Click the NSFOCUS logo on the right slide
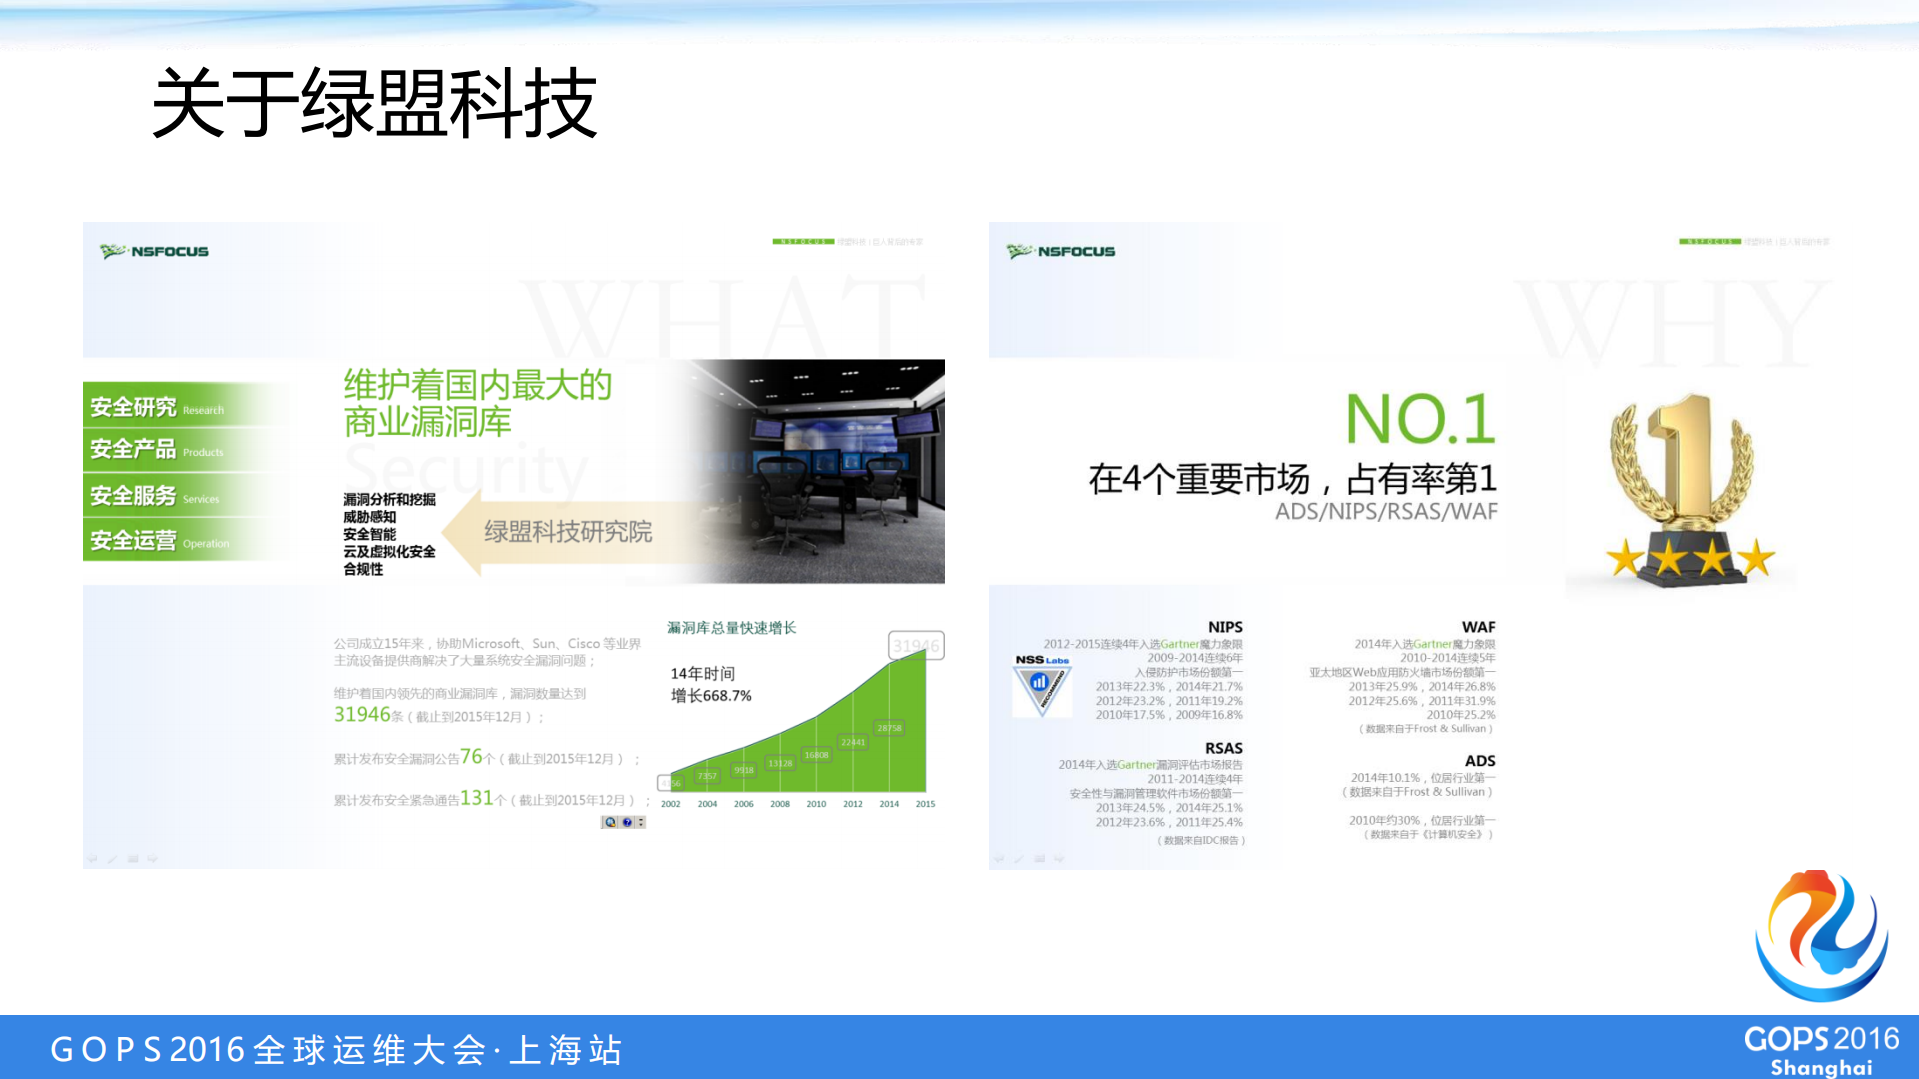 click(1061, 251)
